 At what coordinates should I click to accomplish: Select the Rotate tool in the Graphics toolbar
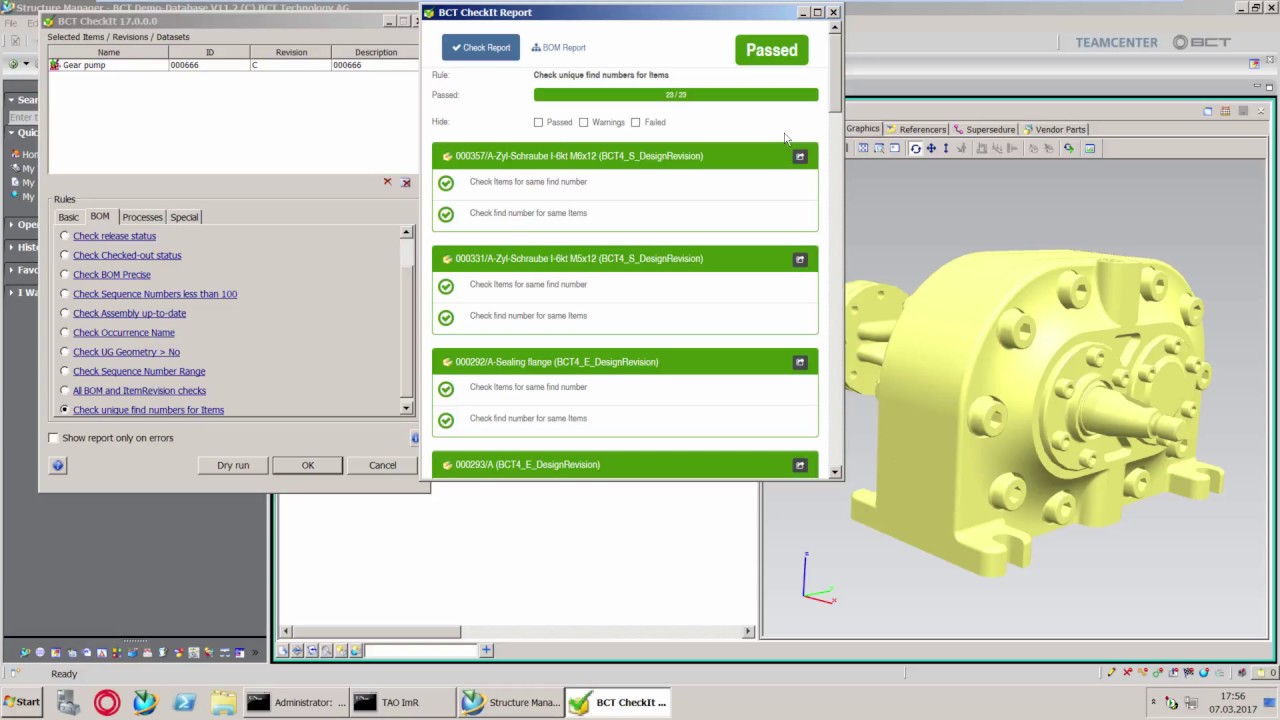(915, 149)
